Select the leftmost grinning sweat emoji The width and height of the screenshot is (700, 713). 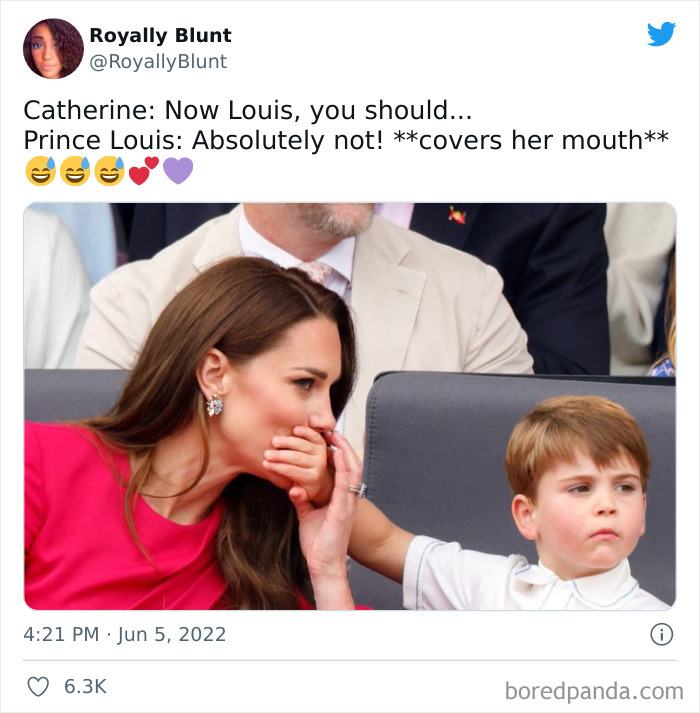(40, 171)
